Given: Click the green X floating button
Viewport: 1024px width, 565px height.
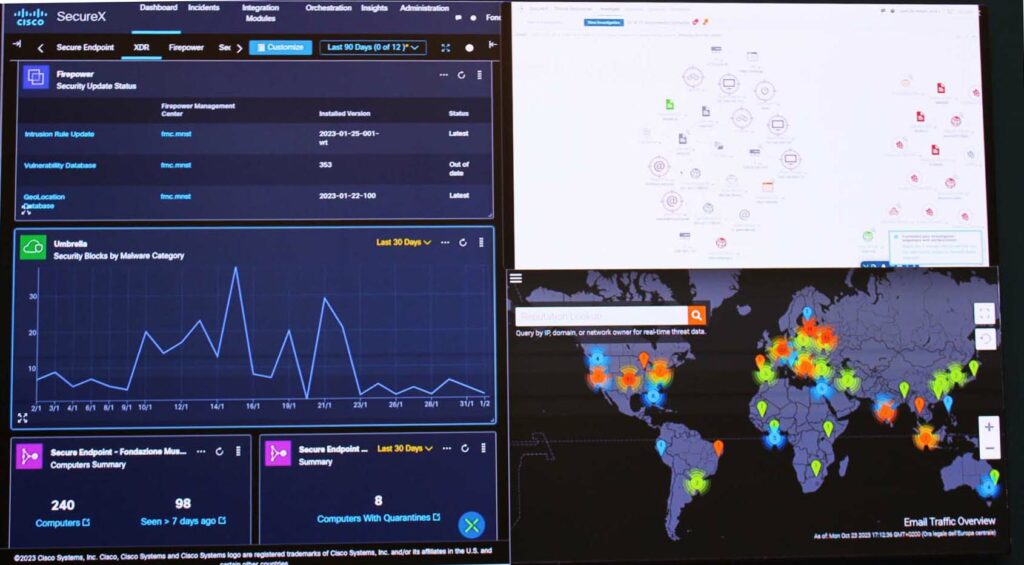Looking at the screenshot, I should 472,525.
